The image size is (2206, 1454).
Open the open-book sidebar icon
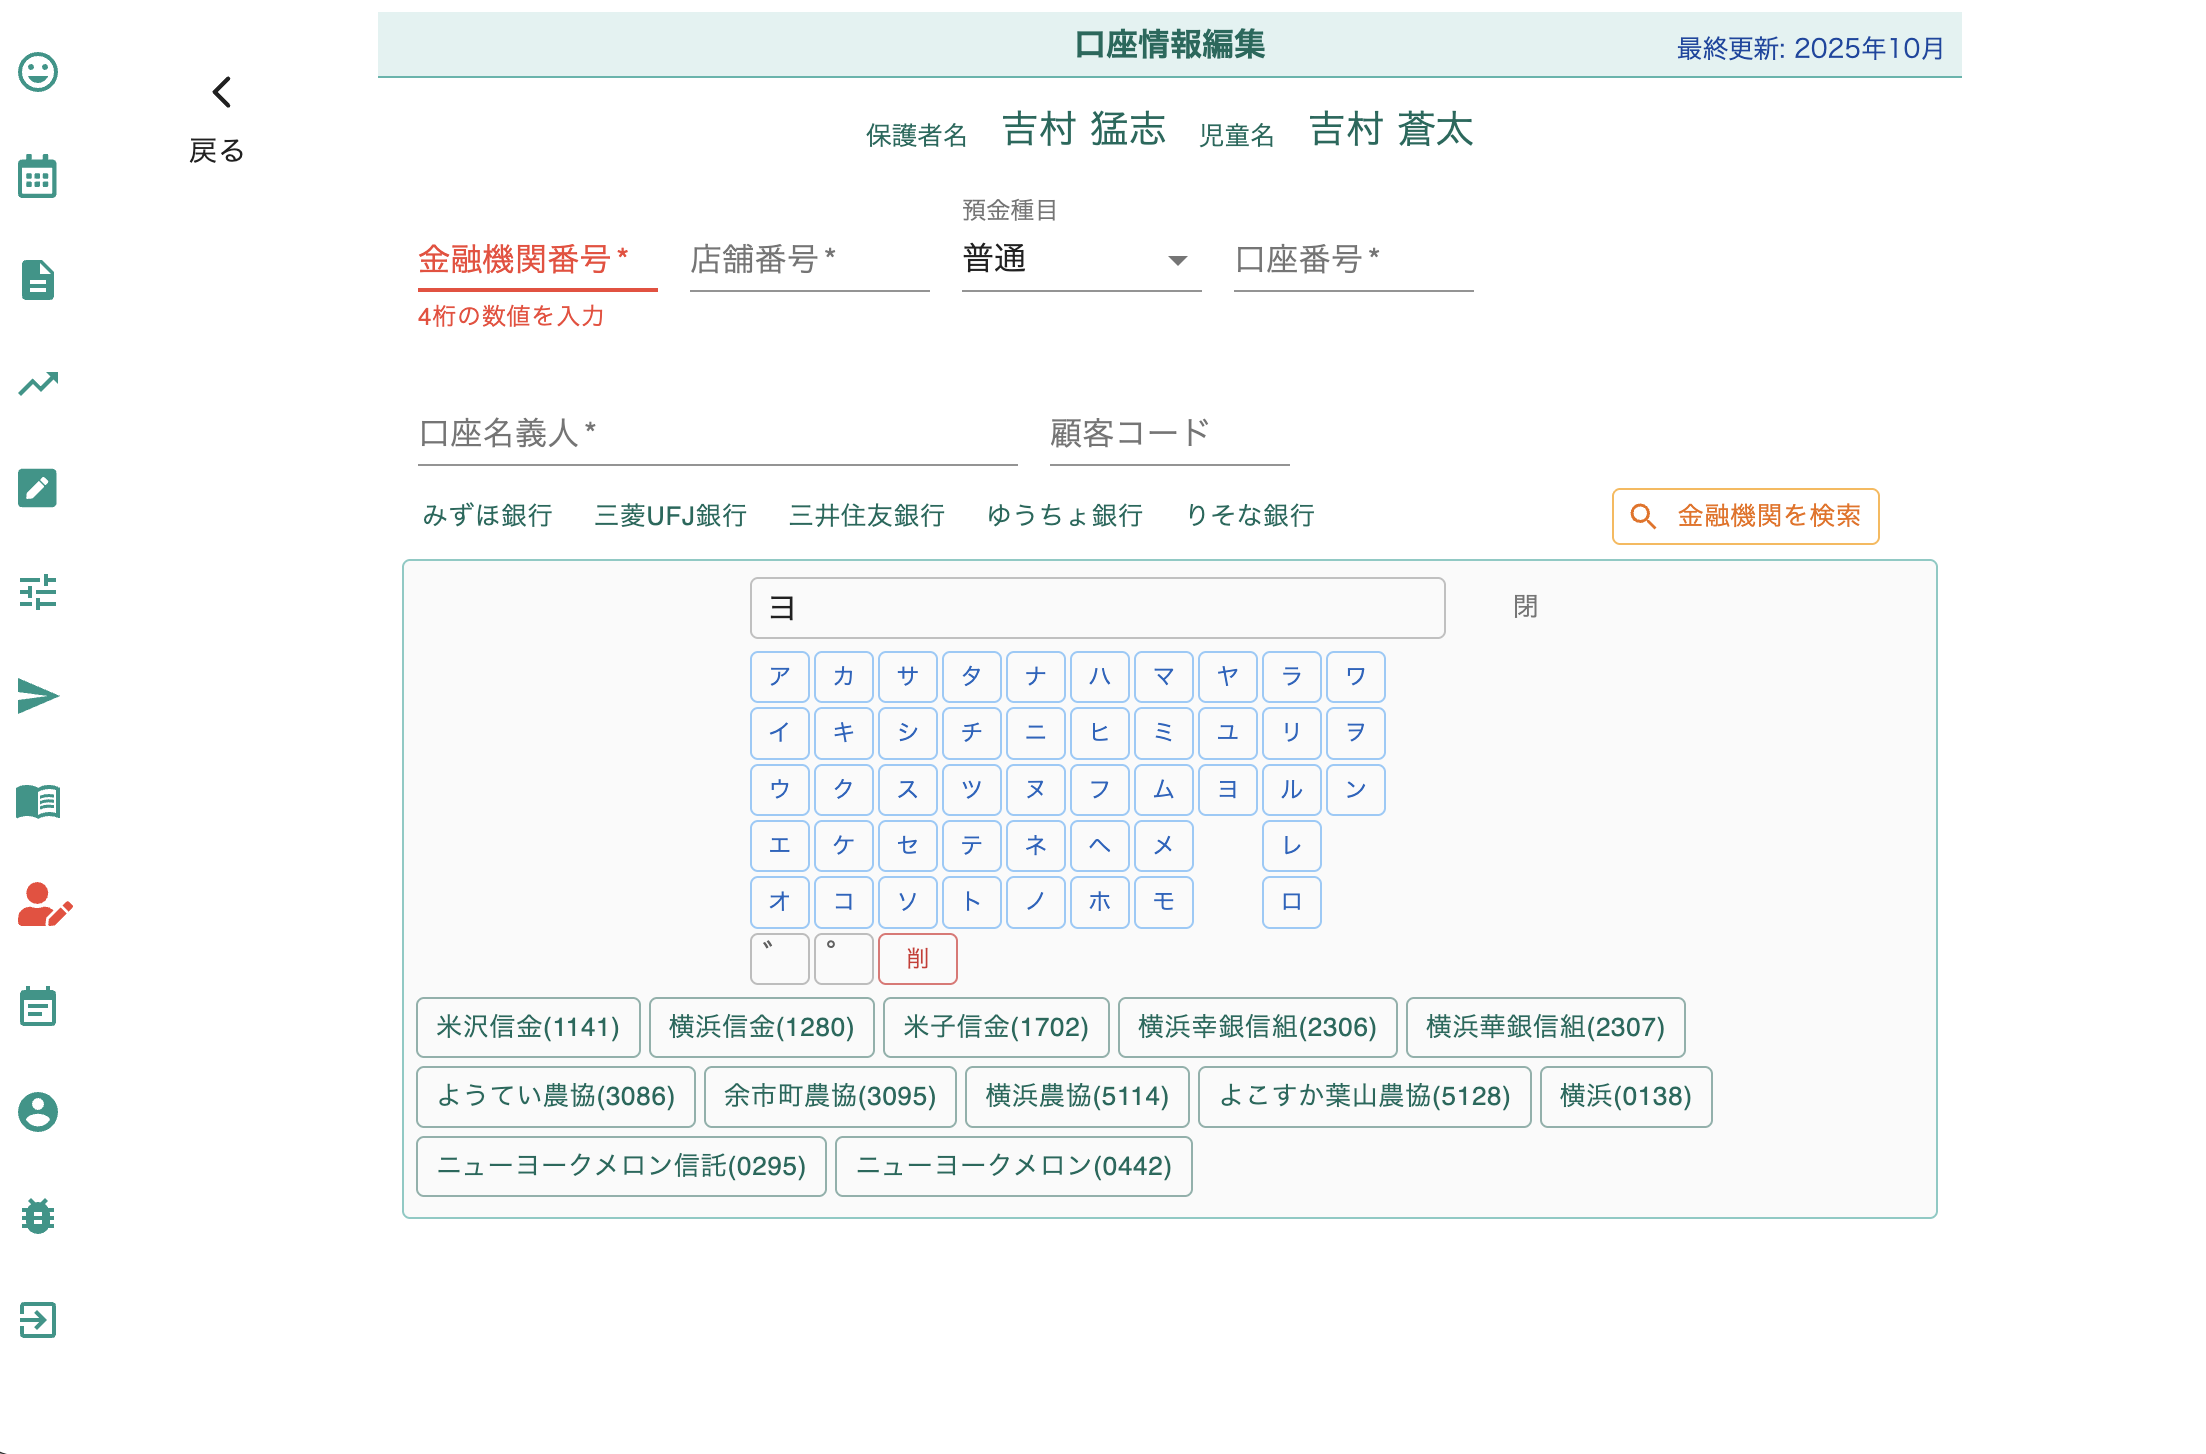coord(38,801)
